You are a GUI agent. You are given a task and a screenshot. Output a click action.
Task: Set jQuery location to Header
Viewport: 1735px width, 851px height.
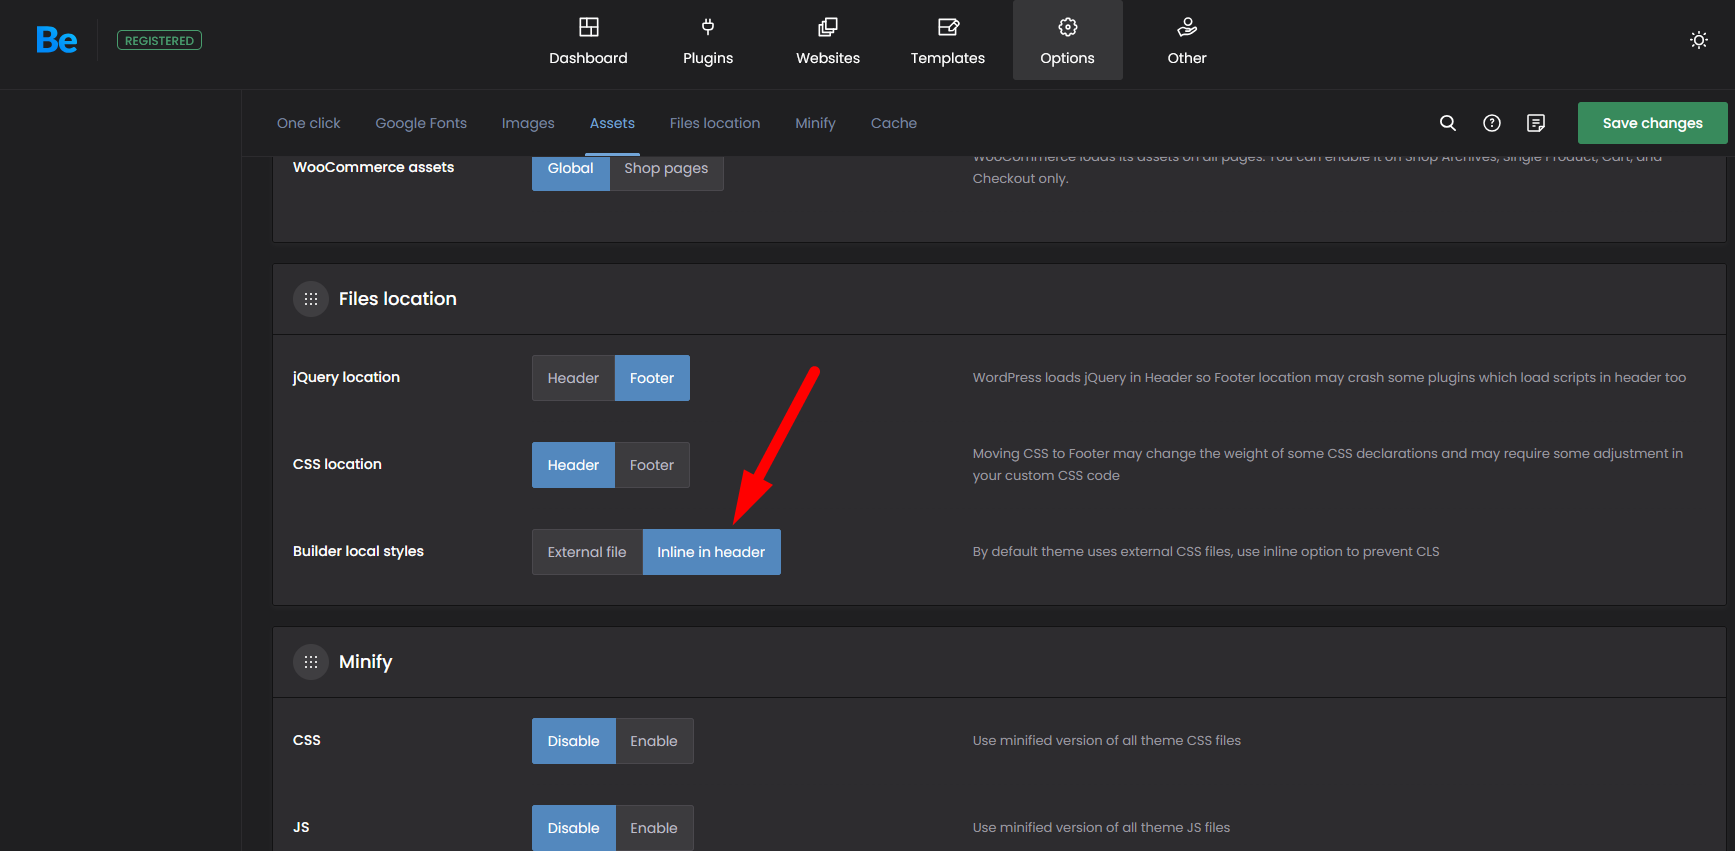573,378
